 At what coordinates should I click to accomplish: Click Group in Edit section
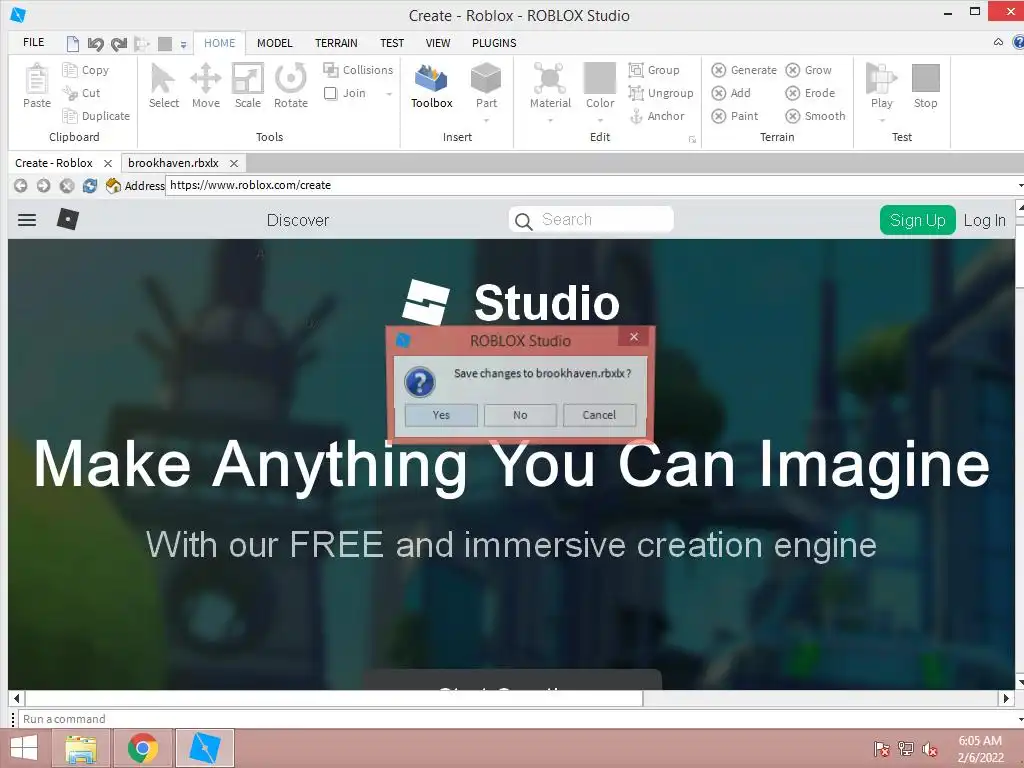click(654, 70)
